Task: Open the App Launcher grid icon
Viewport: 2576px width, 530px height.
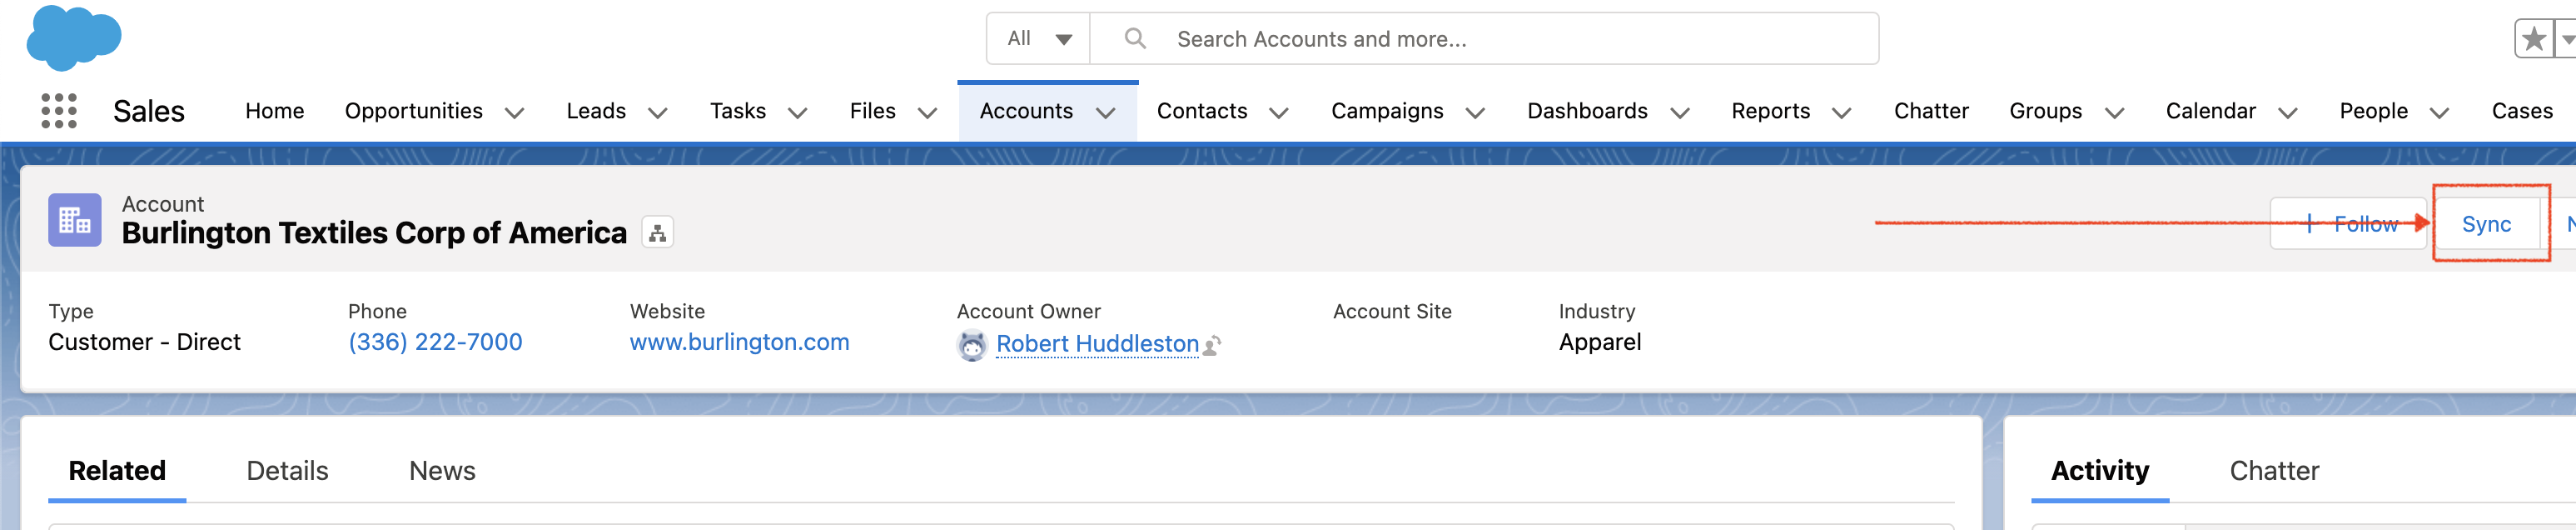Action: click(59, 111)
